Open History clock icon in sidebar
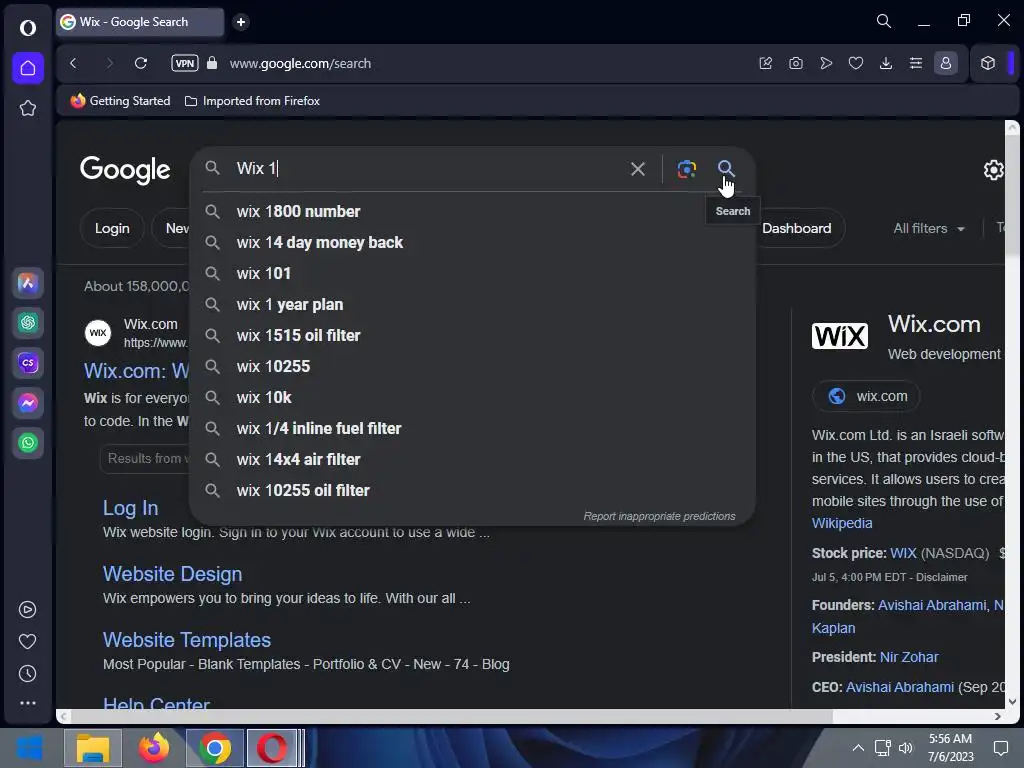 coord(27,673)
